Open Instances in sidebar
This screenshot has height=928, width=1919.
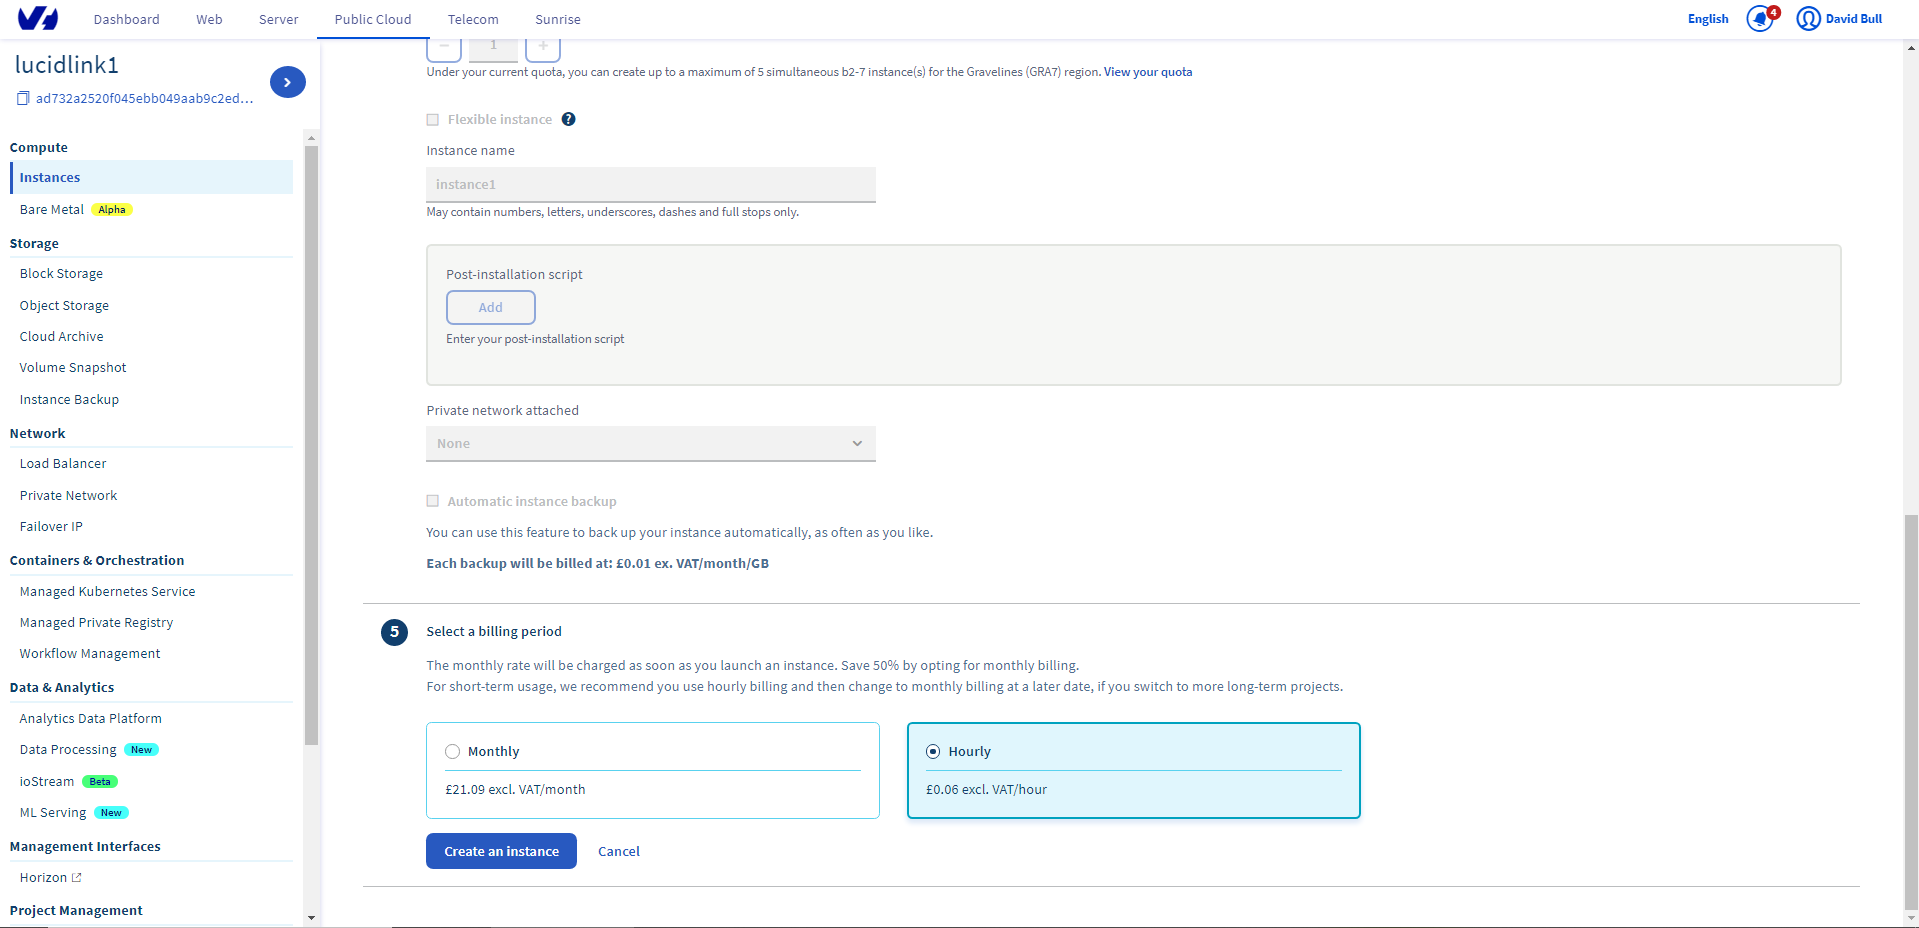tap(152, 177)
